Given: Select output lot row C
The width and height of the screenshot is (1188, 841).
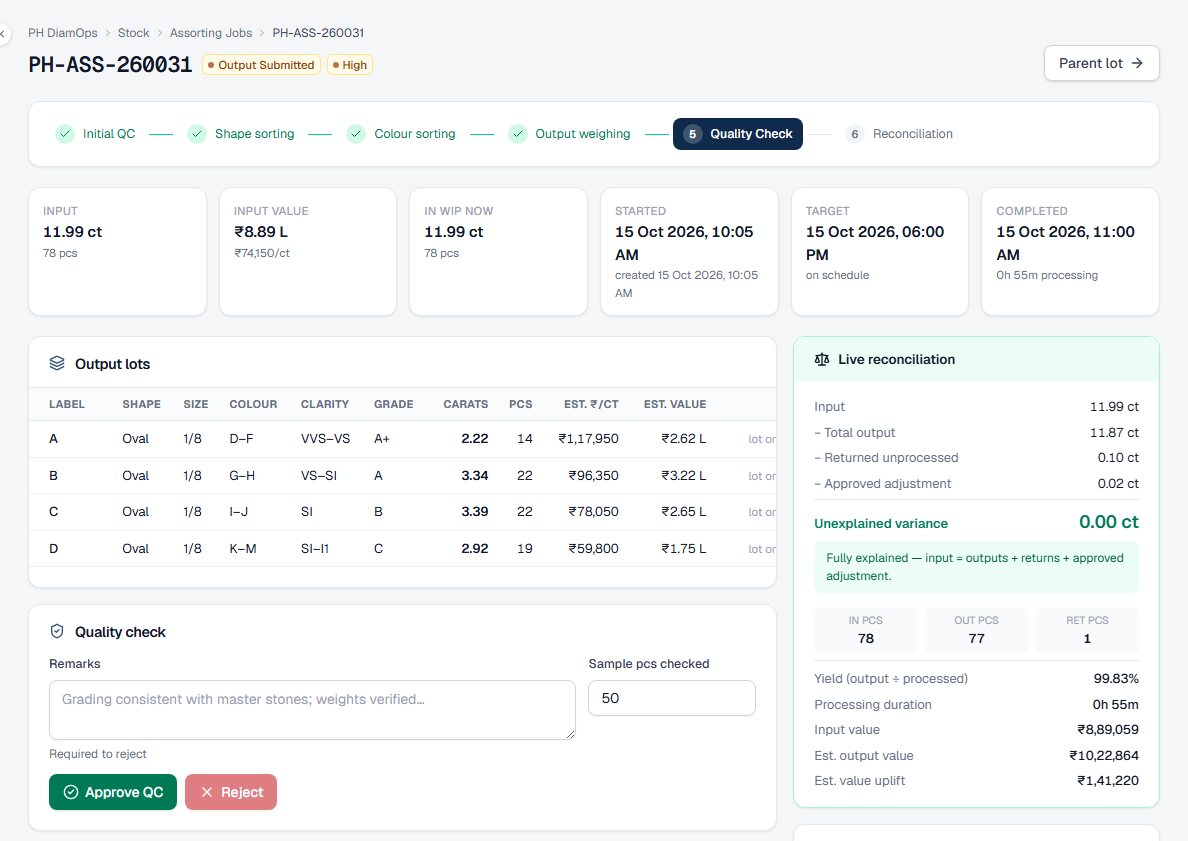Looking at the screenshot, I should pos(402,511).
